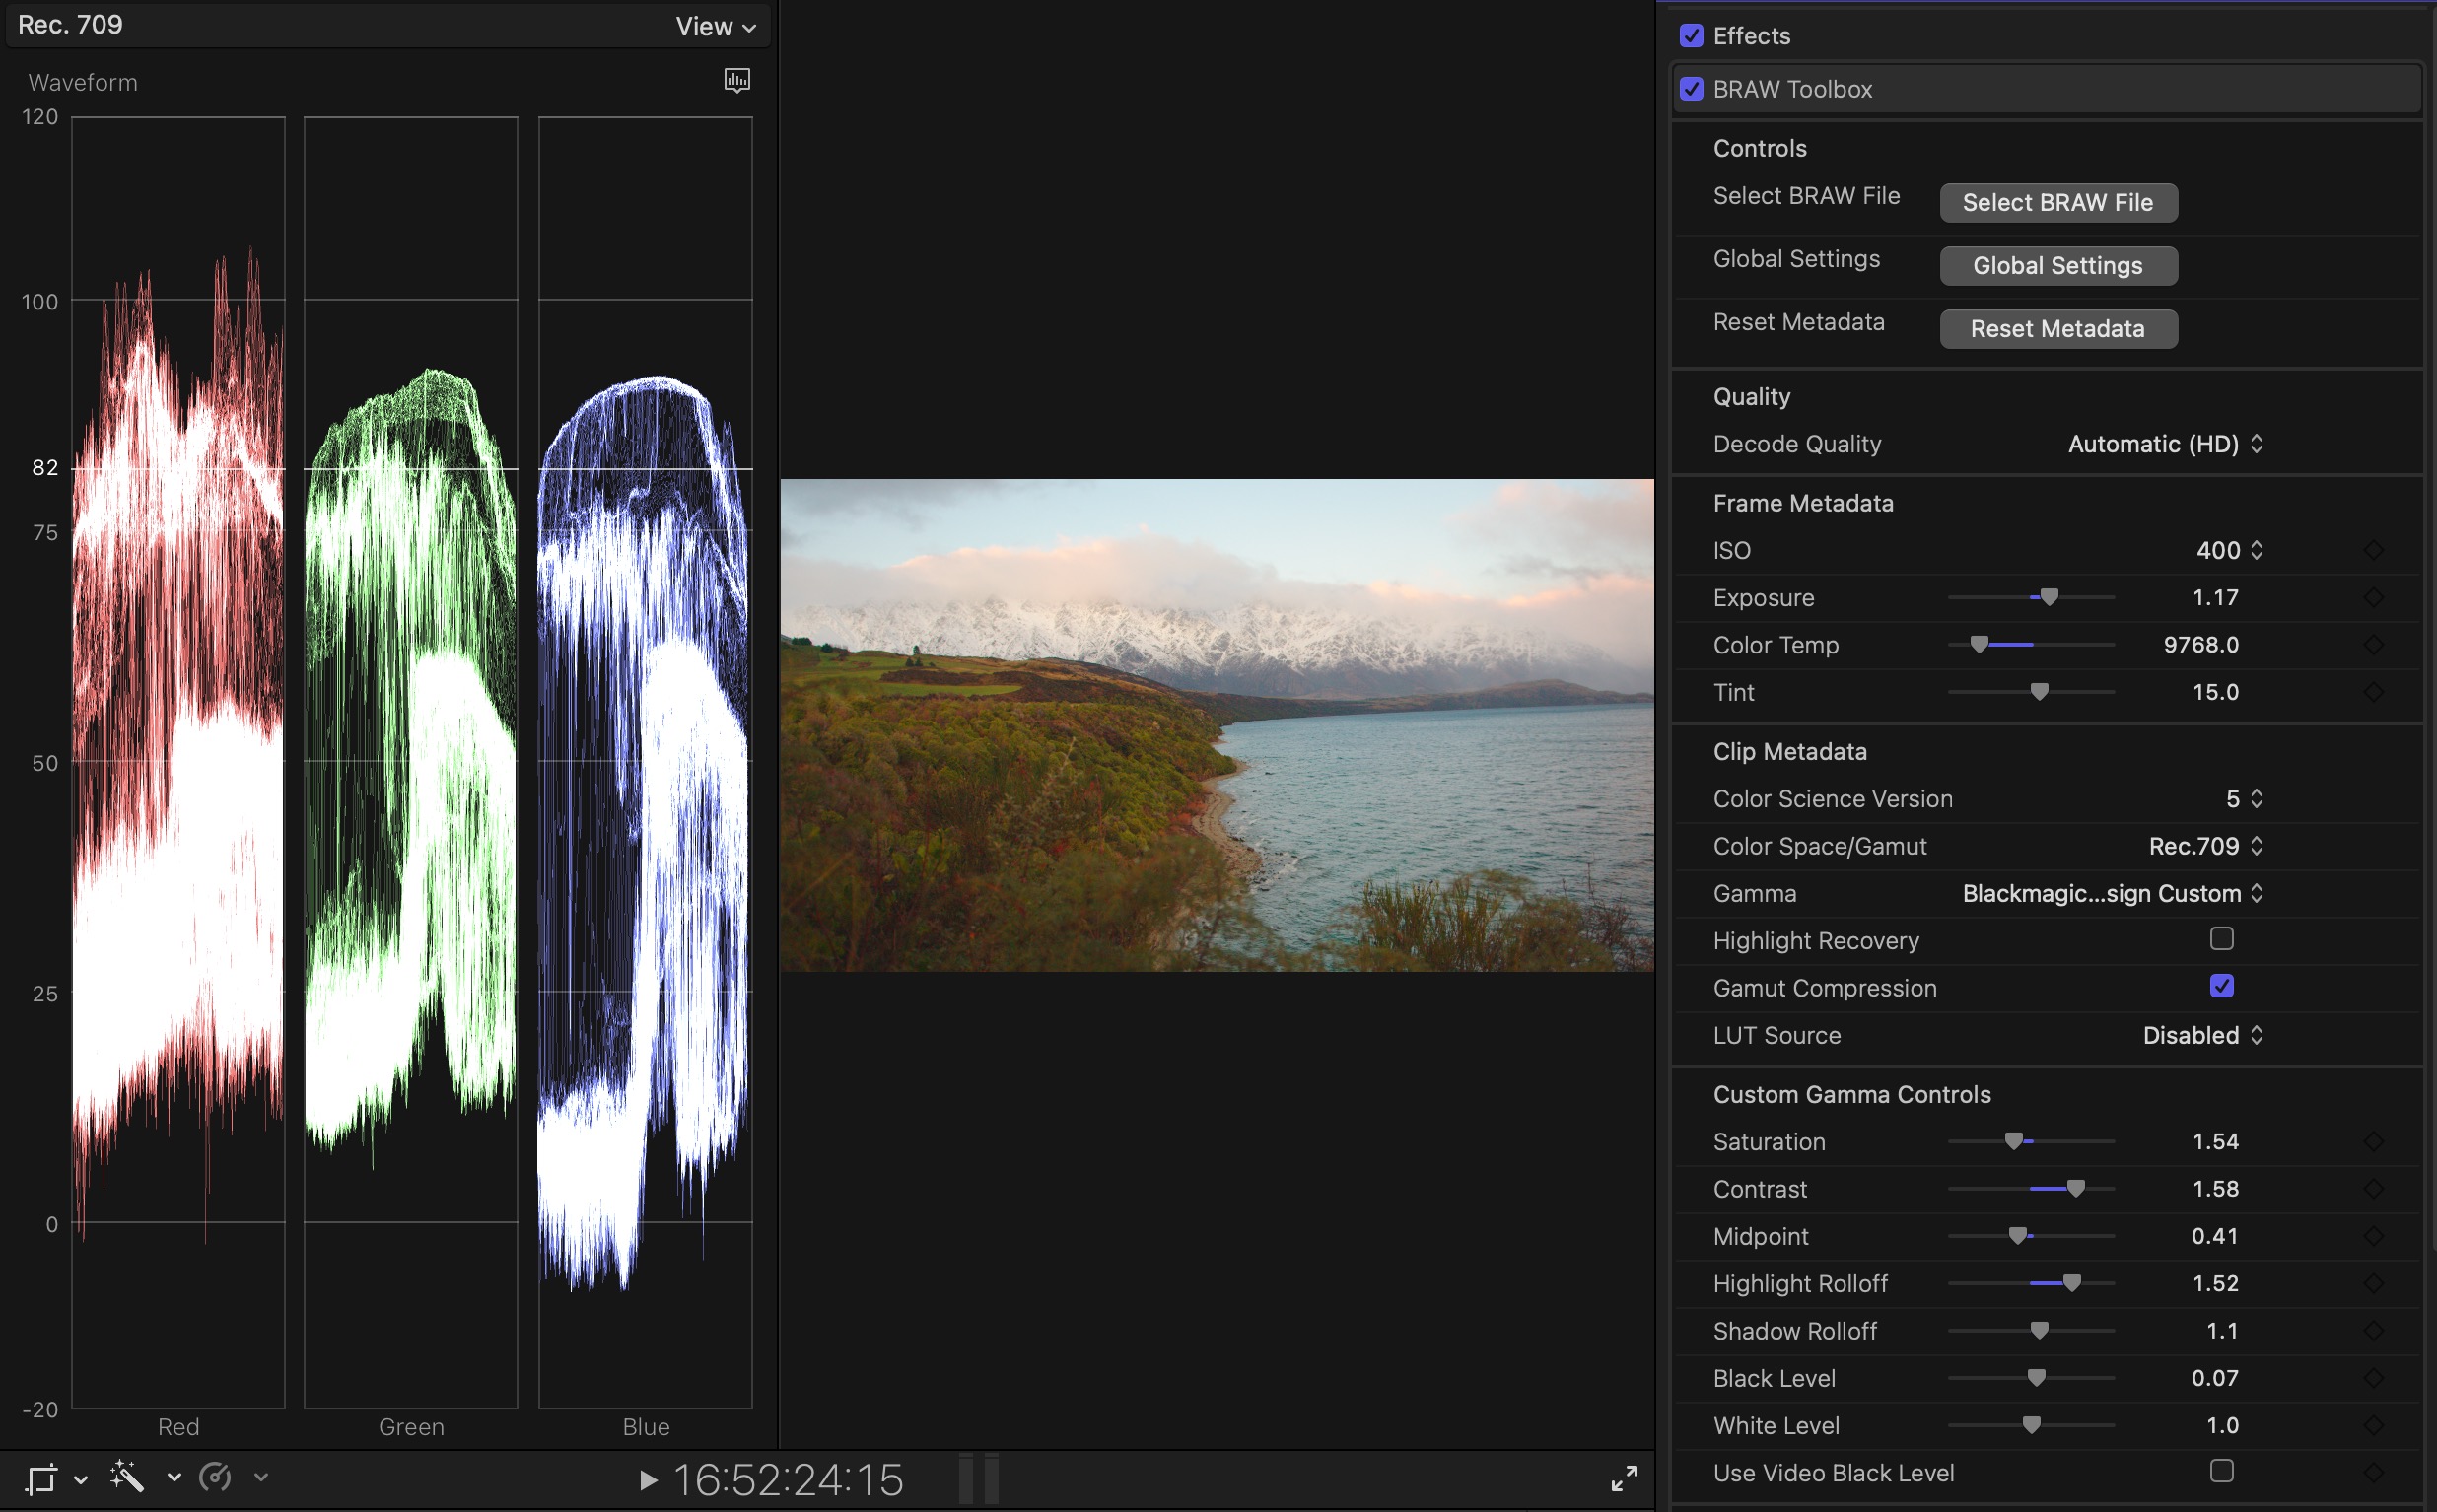The image size is (2437, 1512).
Task: Toggle full screen viewer arrows icon
Action: (1624, 1478)
